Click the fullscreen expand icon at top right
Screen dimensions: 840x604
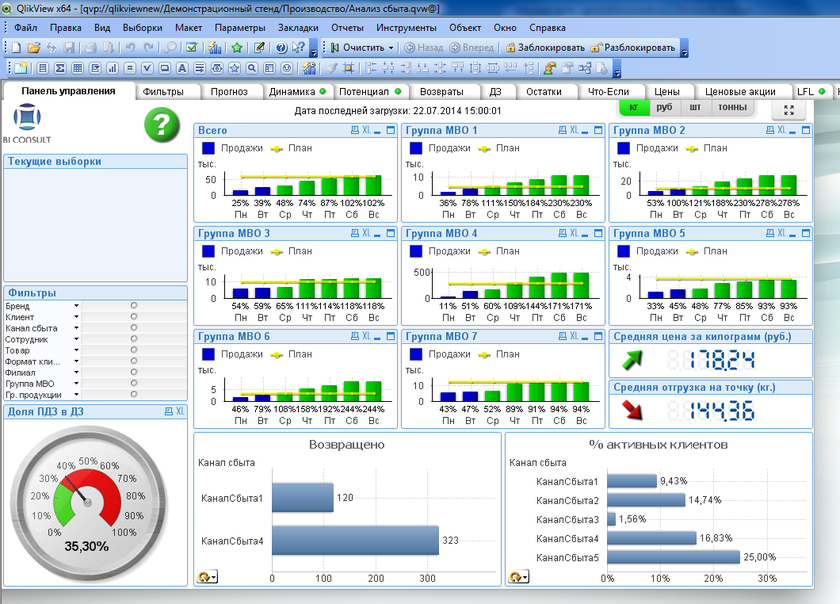tap(789, 111)
